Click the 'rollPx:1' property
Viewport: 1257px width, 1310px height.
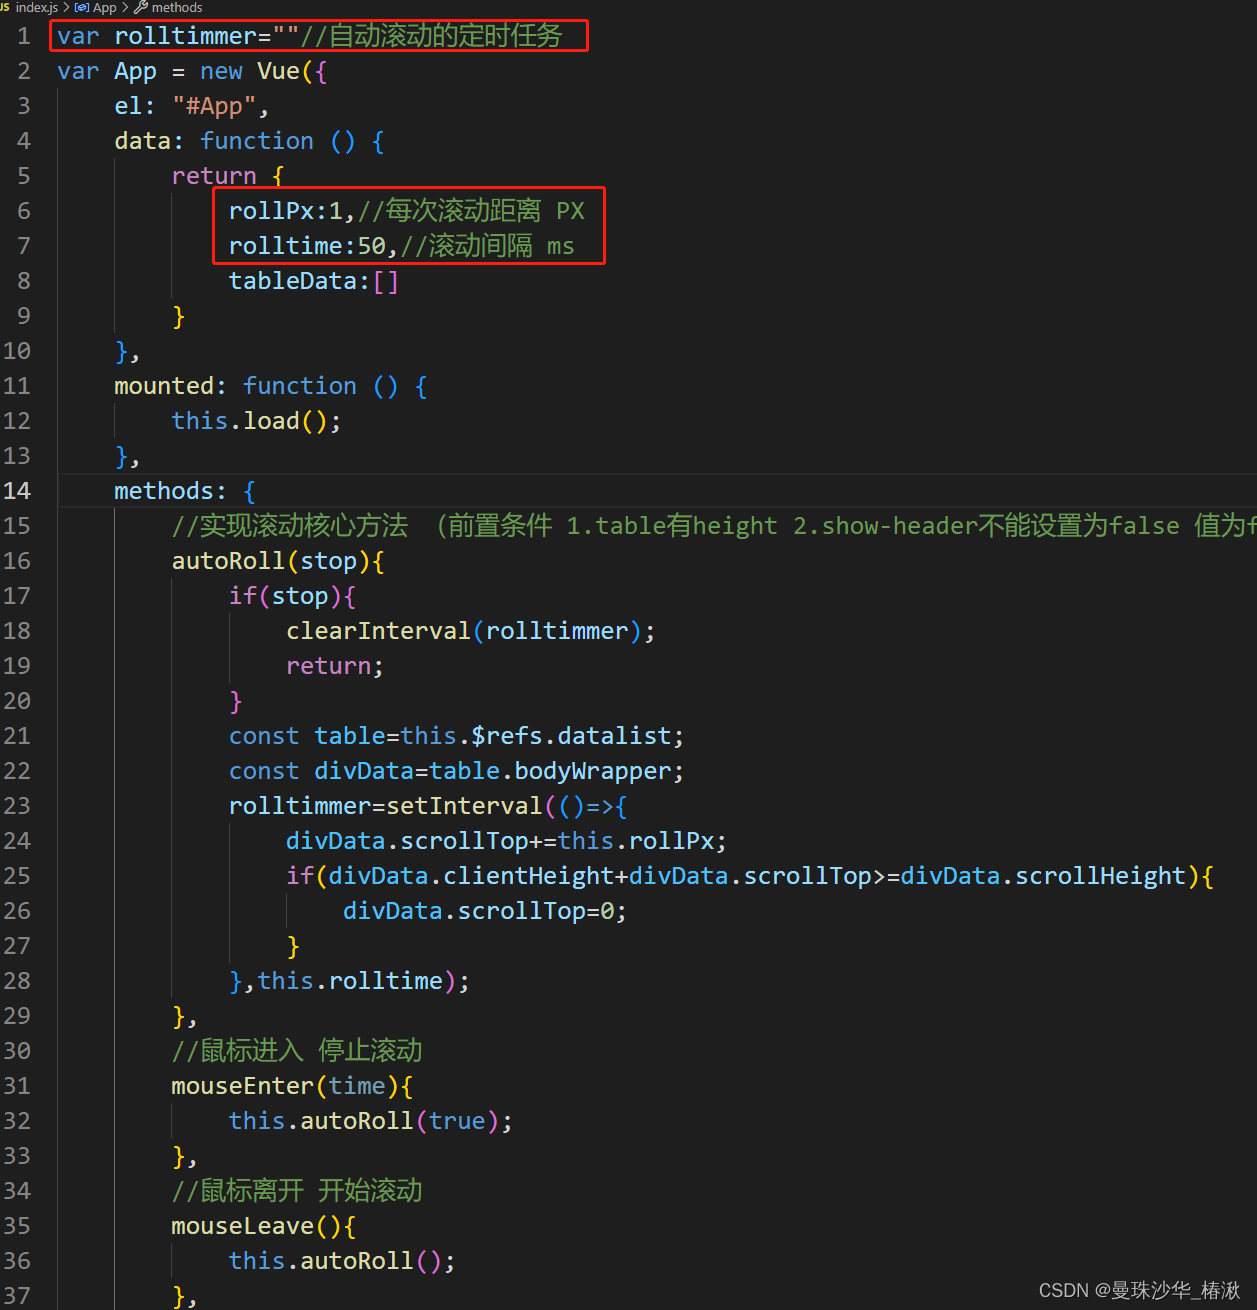click(285, 211)
